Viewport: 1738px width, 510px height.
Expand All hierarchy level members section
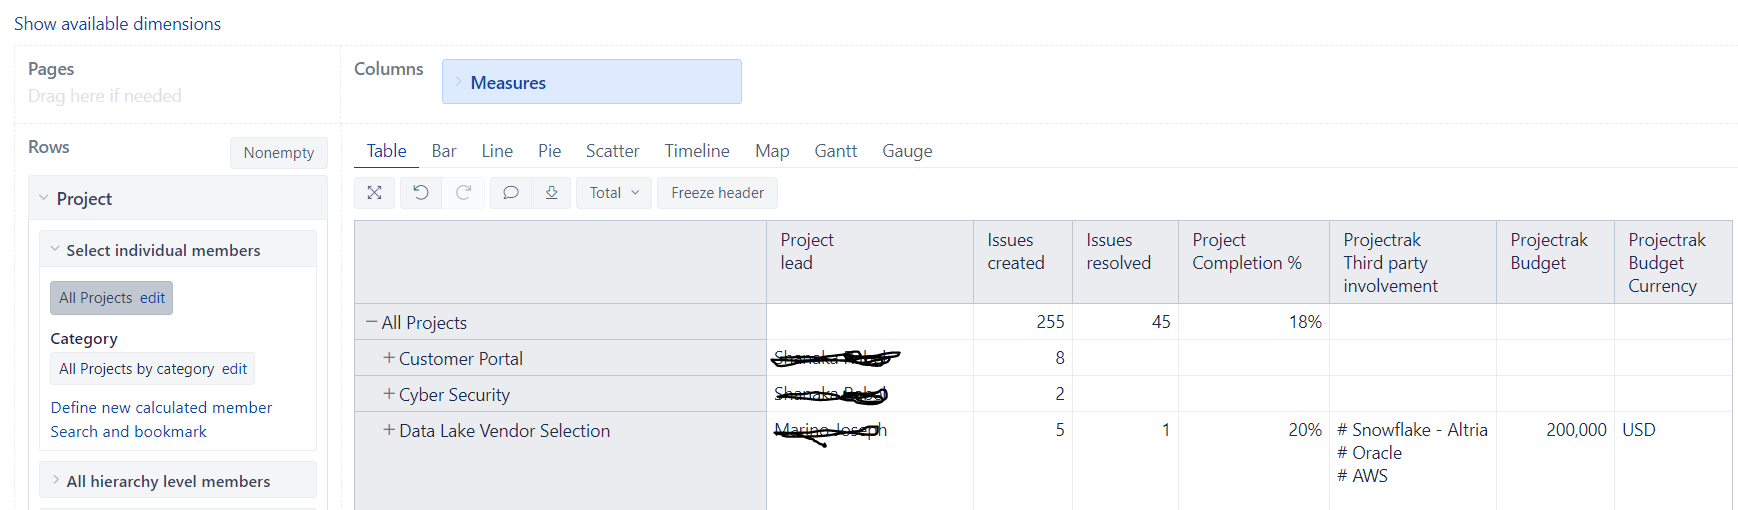coord(56,480)
